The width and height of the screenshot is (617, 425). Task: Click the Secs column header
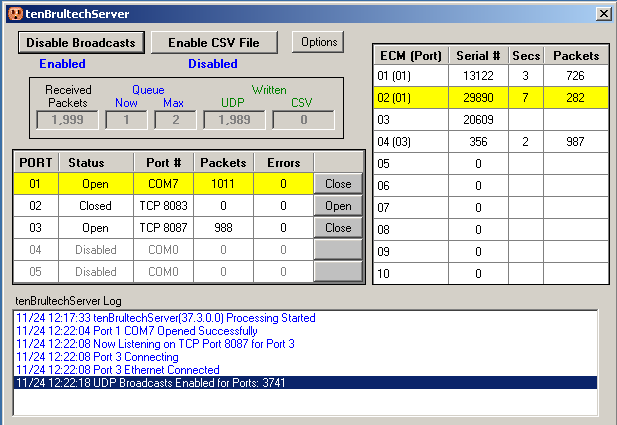[526, 55]
